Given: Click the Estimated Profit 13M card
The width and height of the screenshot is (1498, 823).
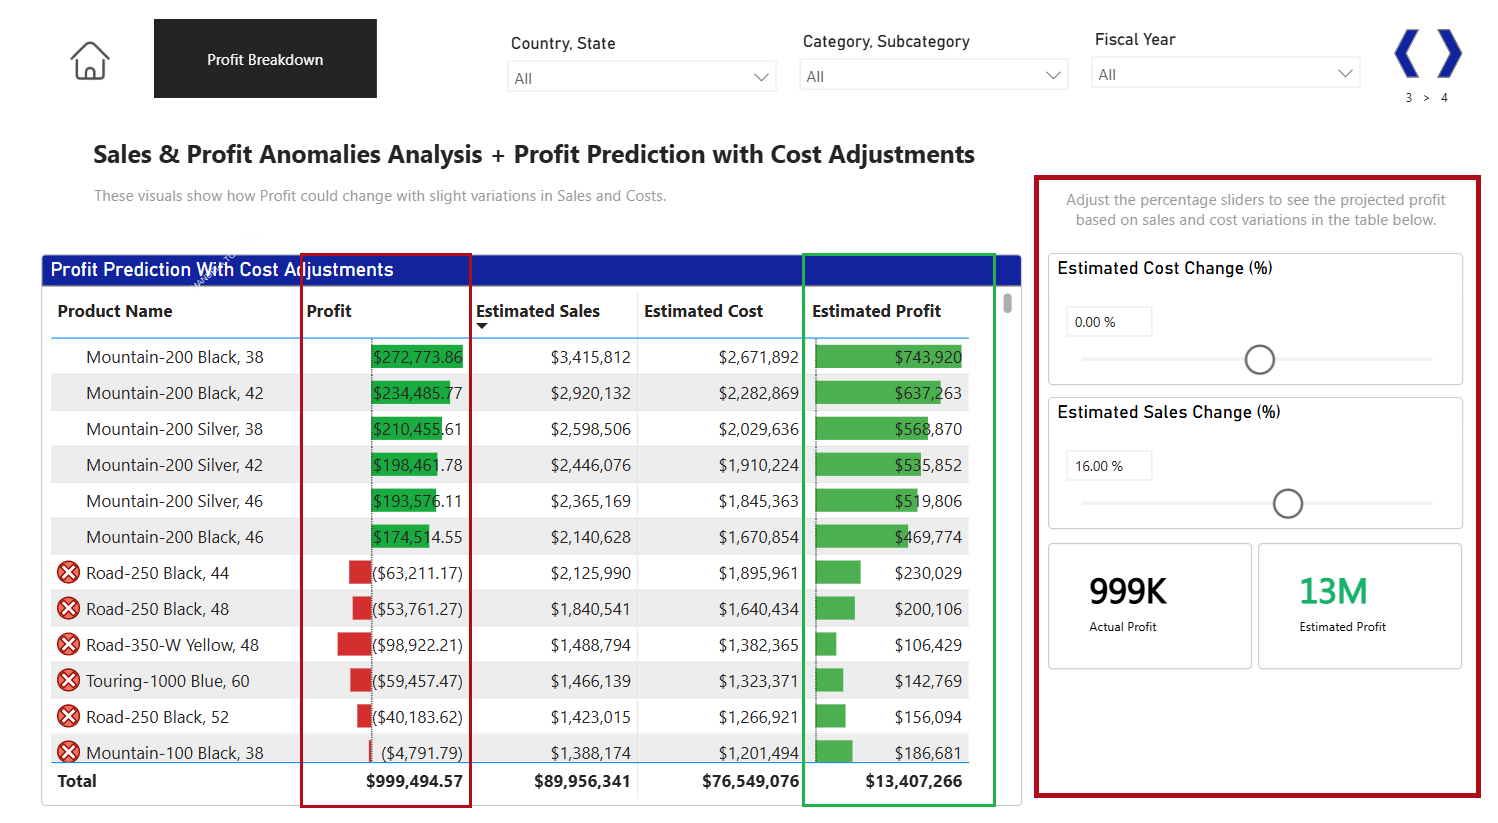Looking at the screenshot, I should tap(1359, 605).
